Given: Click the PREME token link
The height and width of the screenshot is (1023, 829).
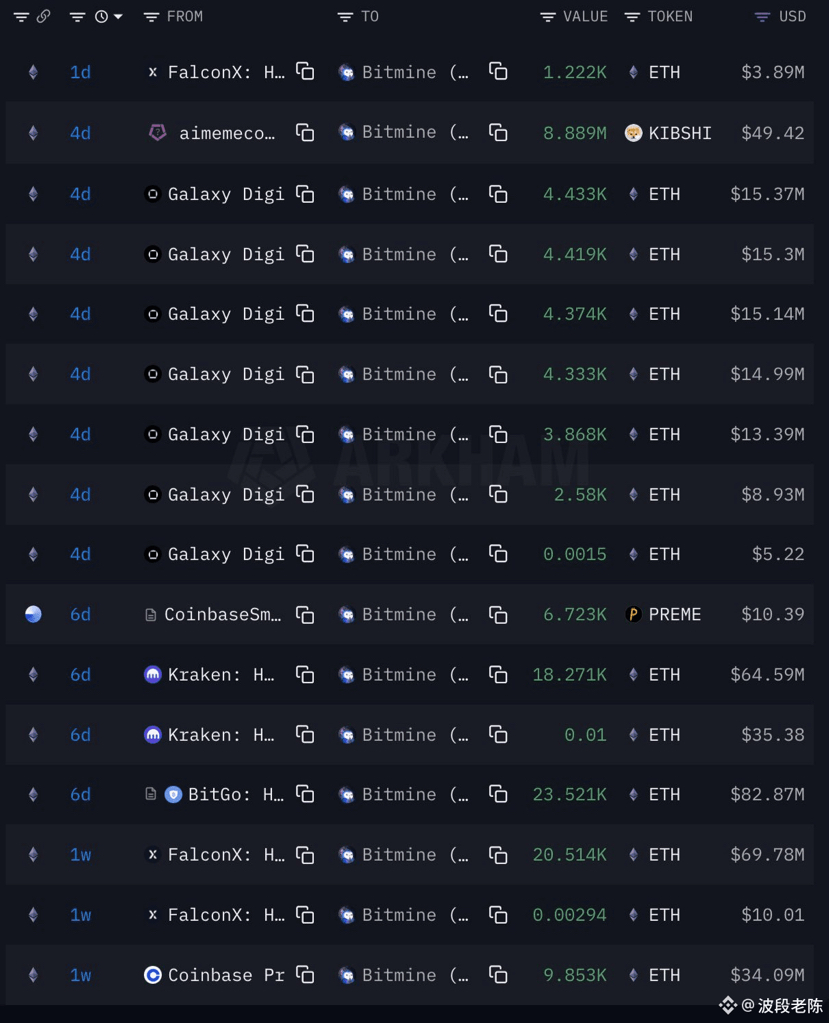Looking at the screenshot, I should tap(674, 615).
